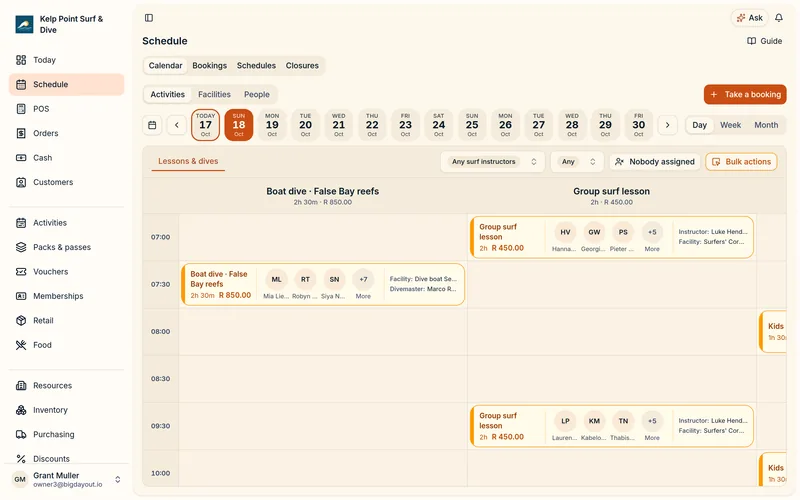The width and height of the screenshot is (800, 500).
Task: Open the Activities icon in the sidebar
Action: pyautogui.click(x=21, y=223)
